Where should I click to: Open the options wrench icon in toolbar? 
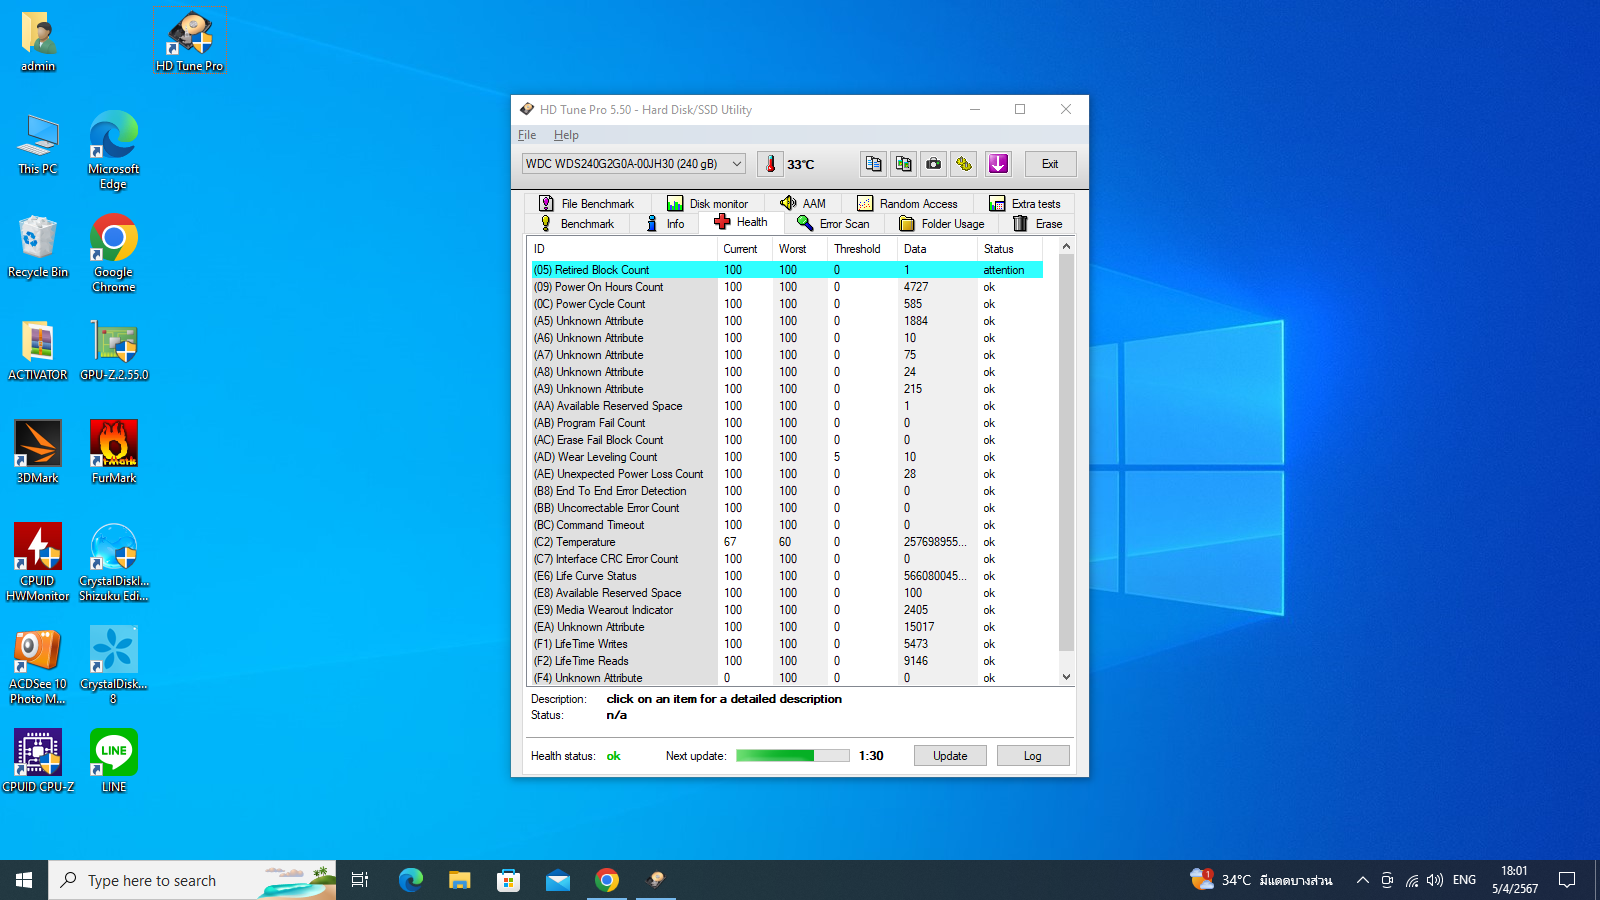(x=964, y=164)
